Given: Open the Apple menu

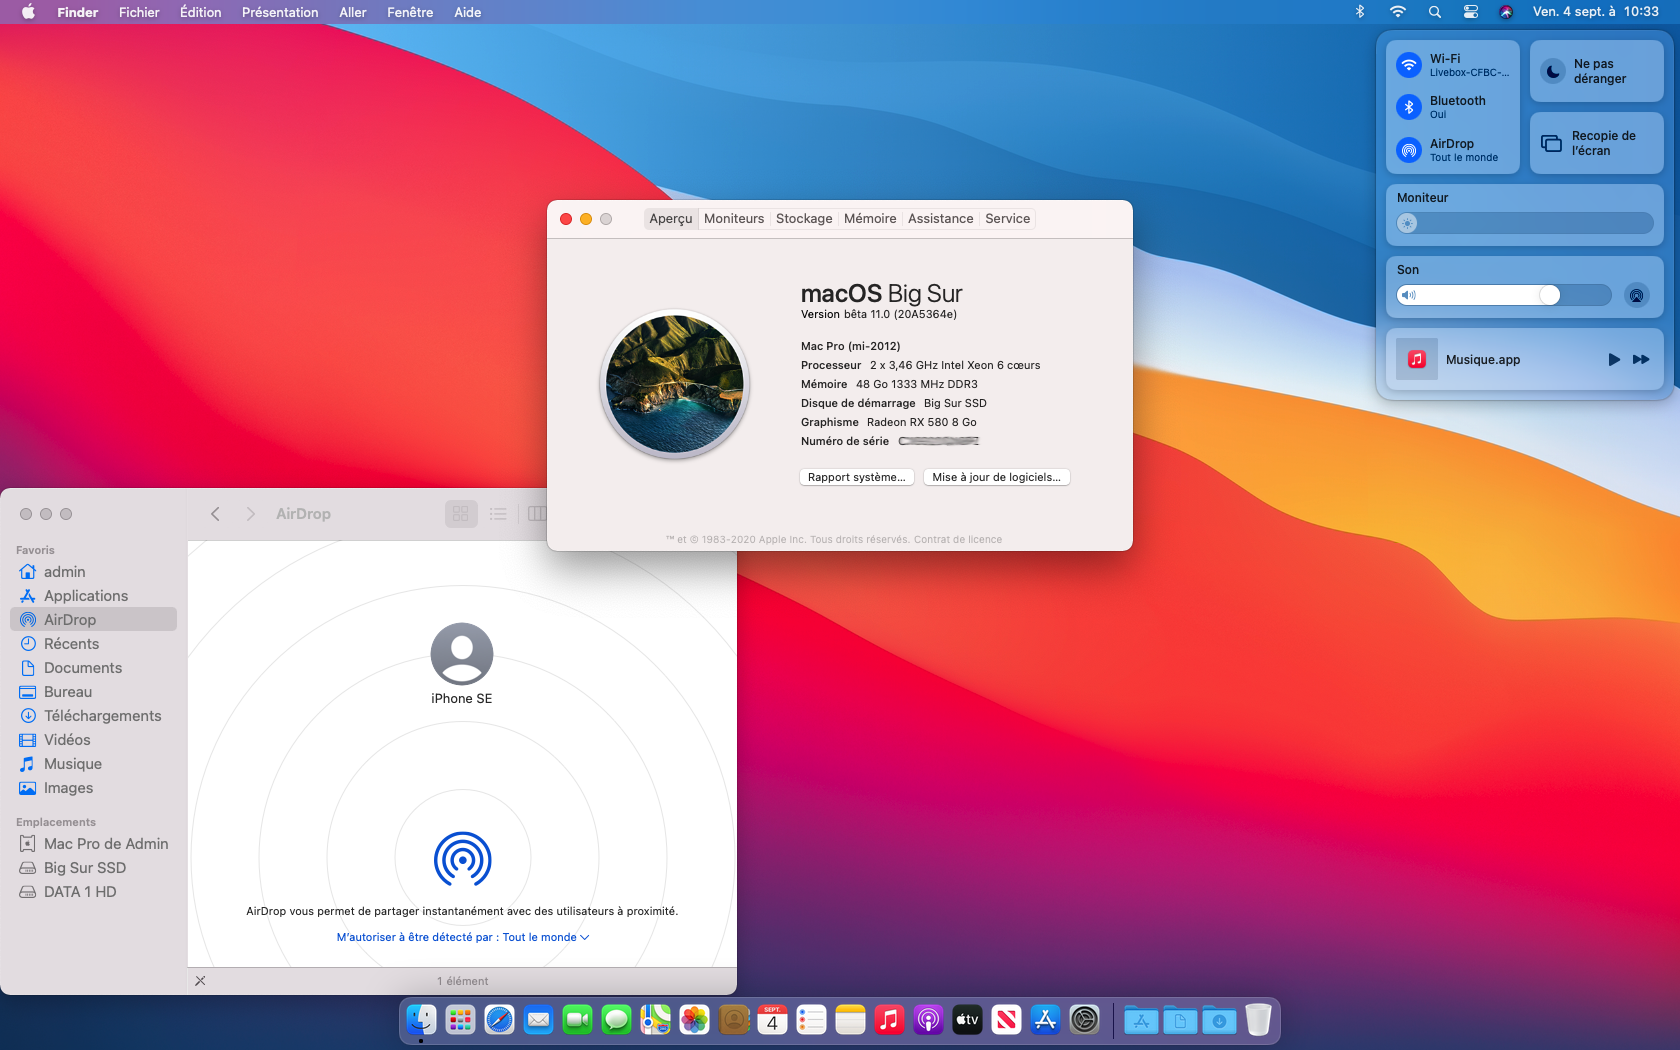Looking at the screenshot, I should pos(28,12).
